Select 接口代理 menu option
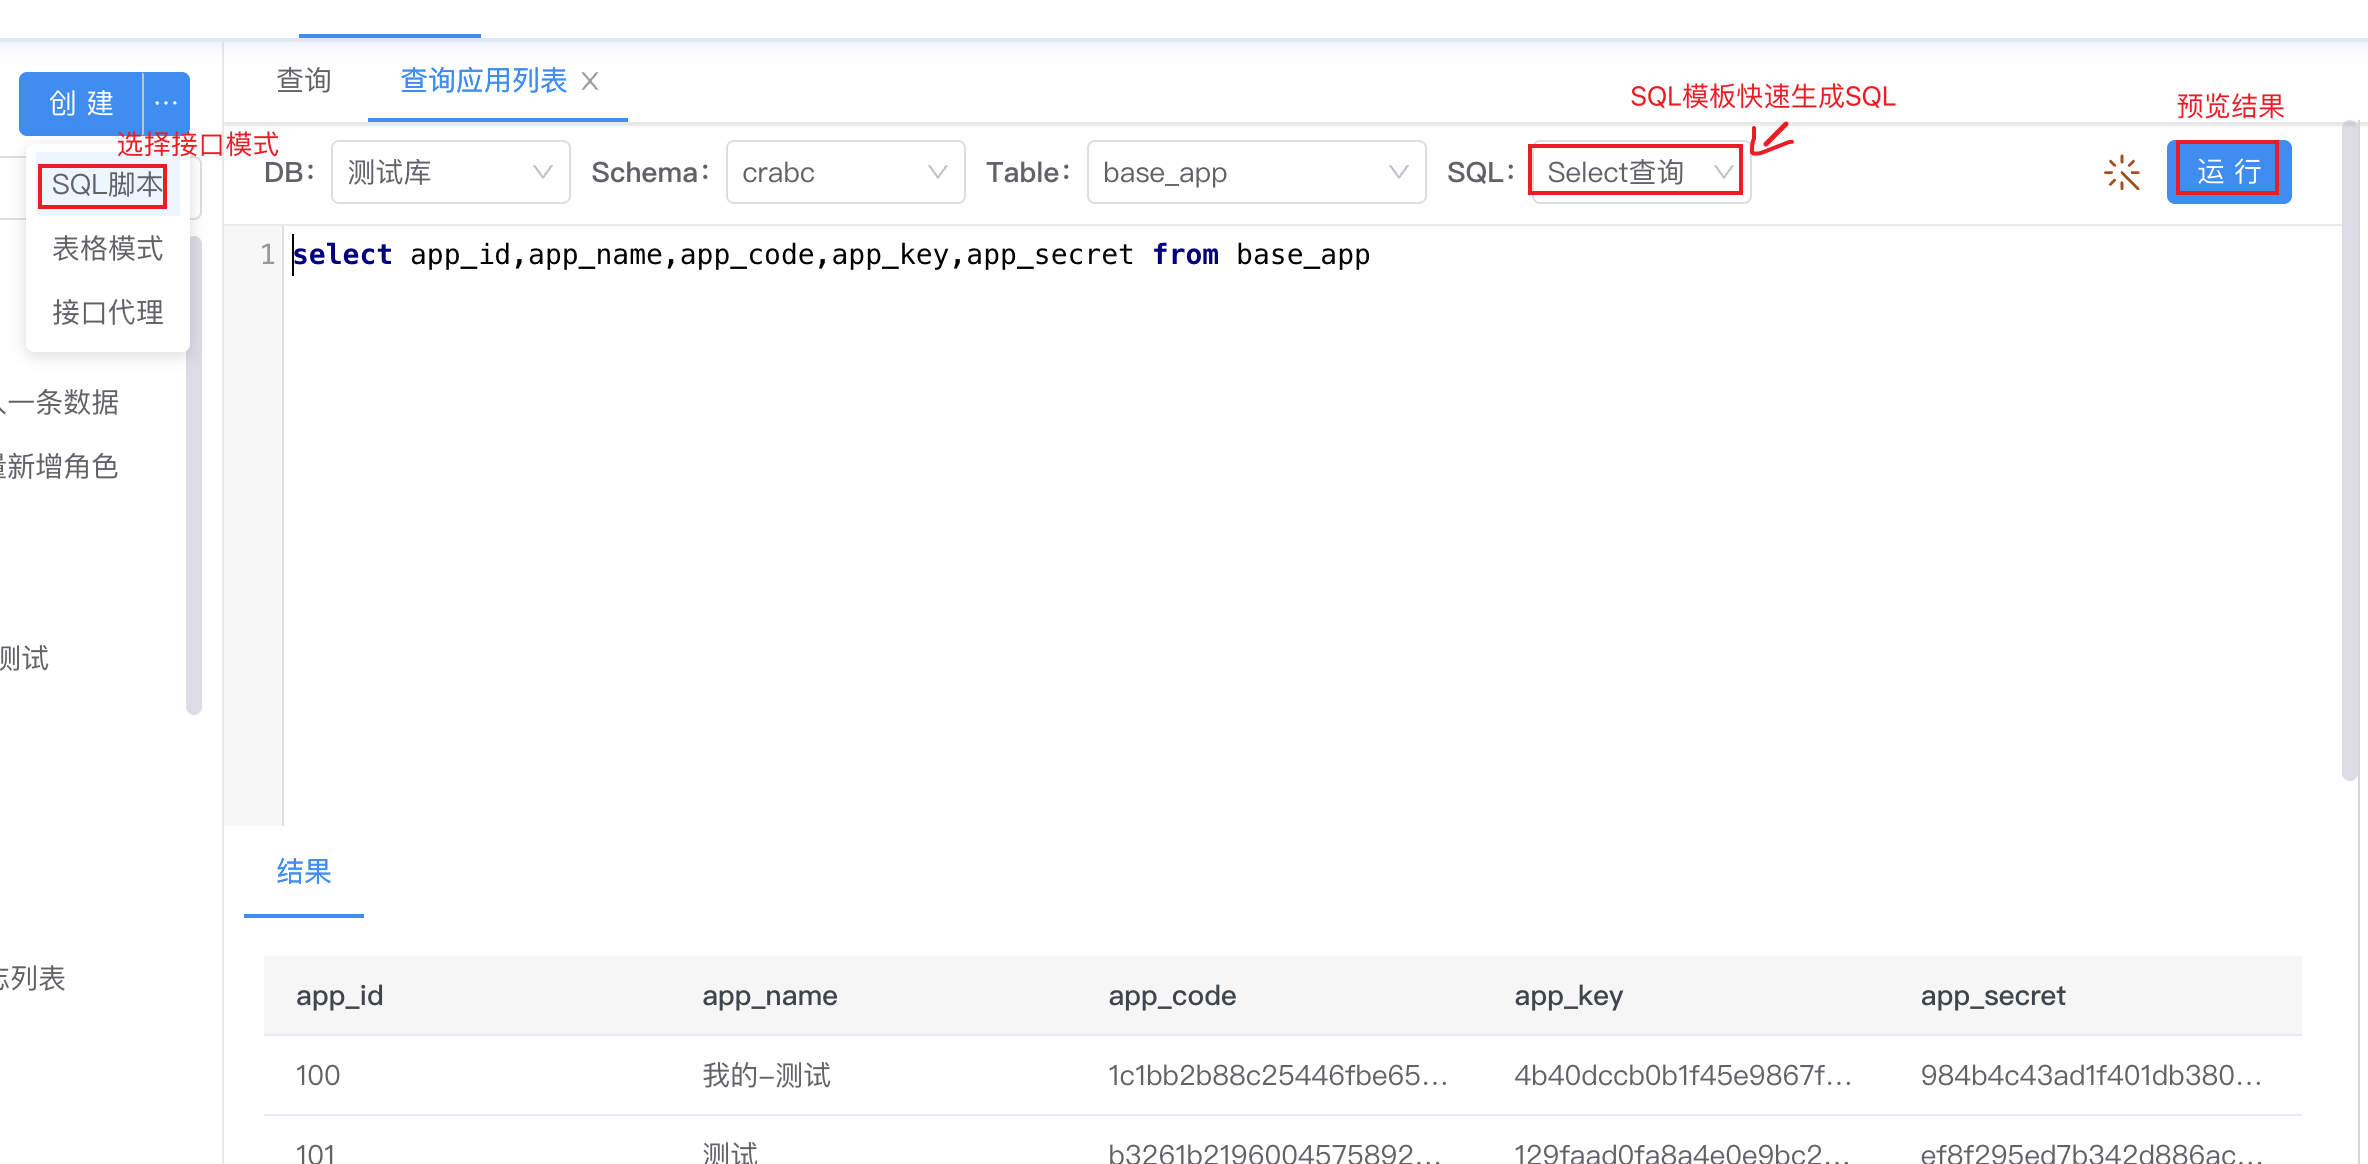 pyautogui.click(x=107, y=312)
